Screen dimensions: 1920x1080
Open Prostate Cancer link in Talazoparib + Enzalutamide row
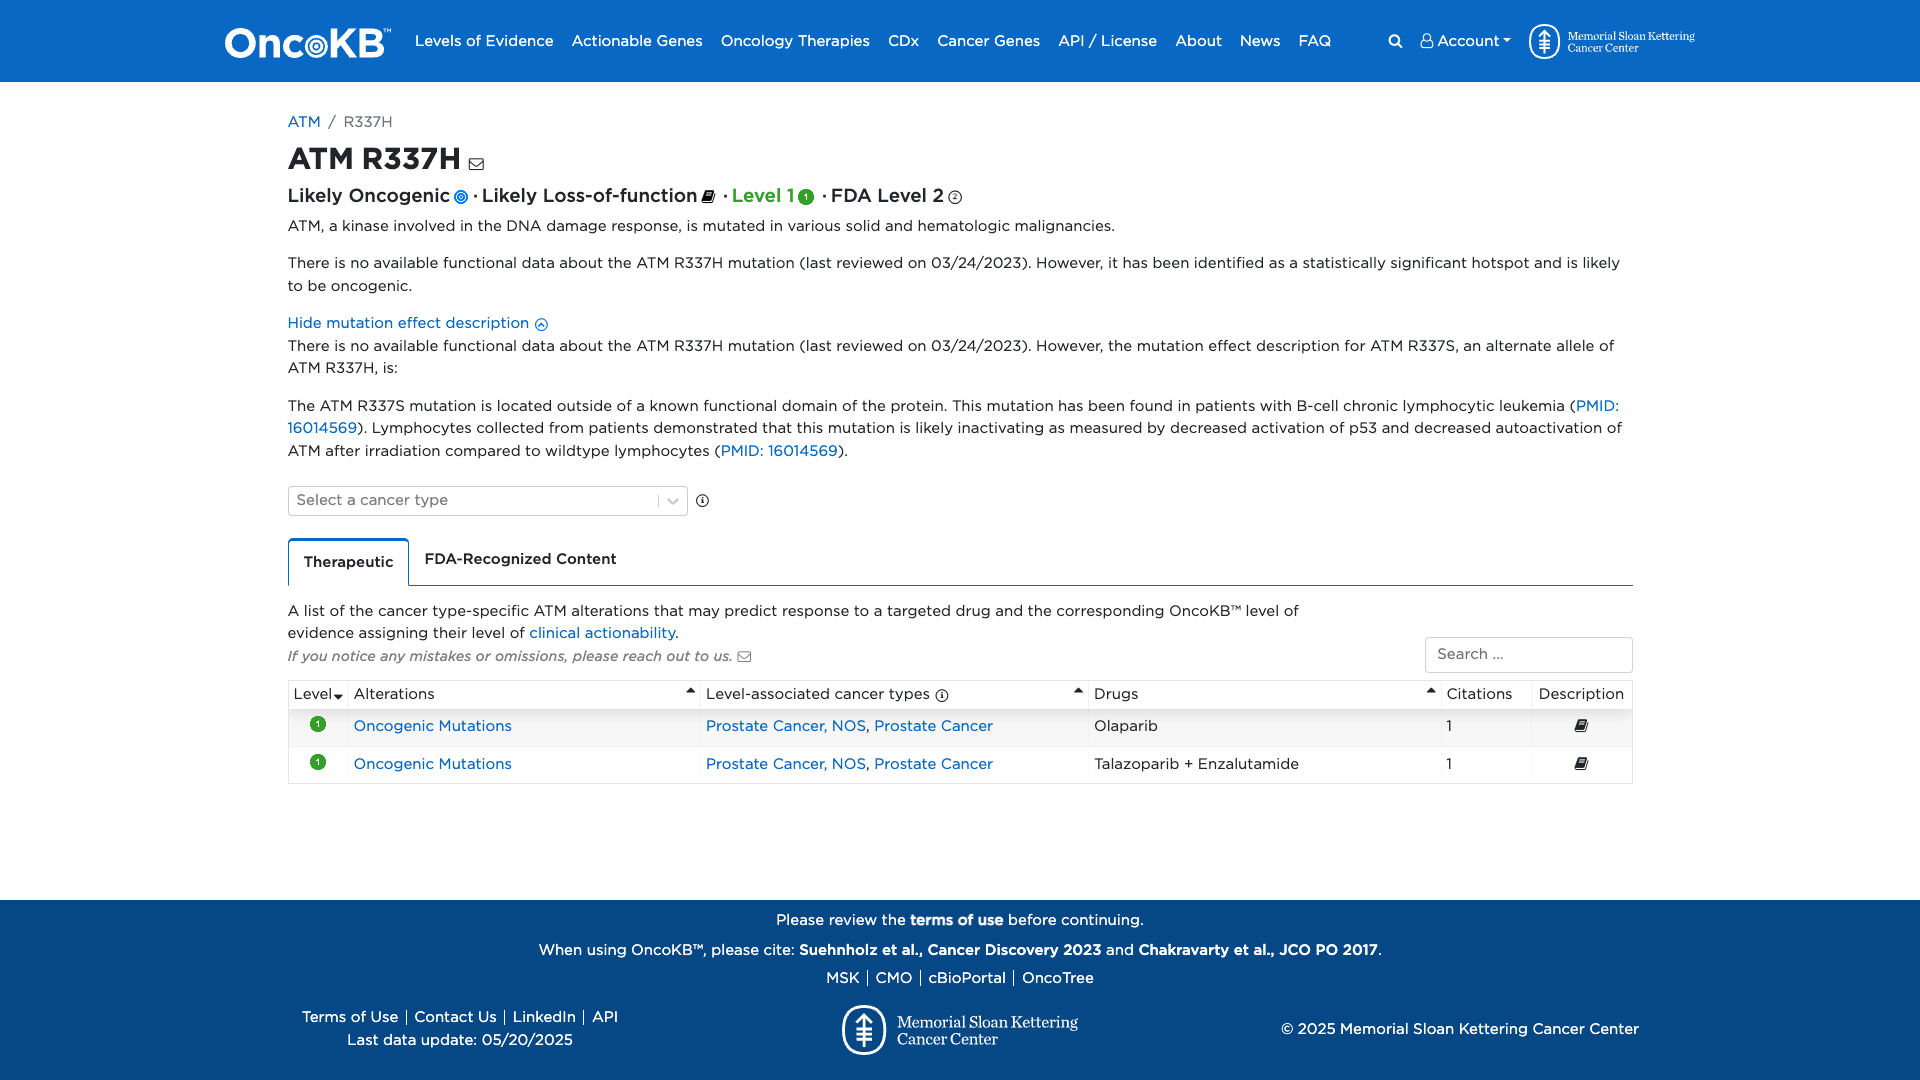point(933,764)
